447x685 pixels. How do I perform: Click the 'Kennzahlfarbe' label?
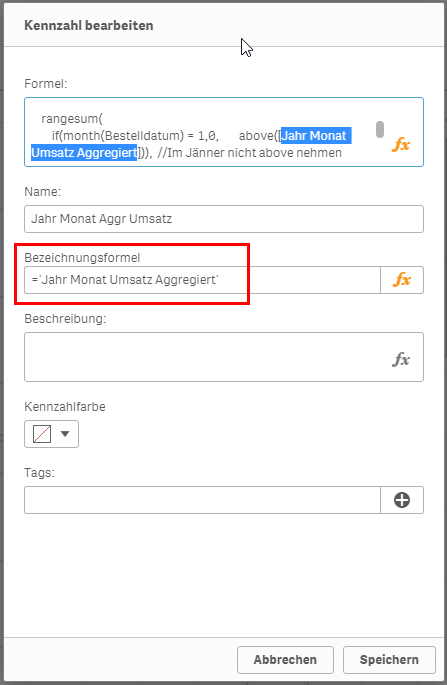coord(65,406)
